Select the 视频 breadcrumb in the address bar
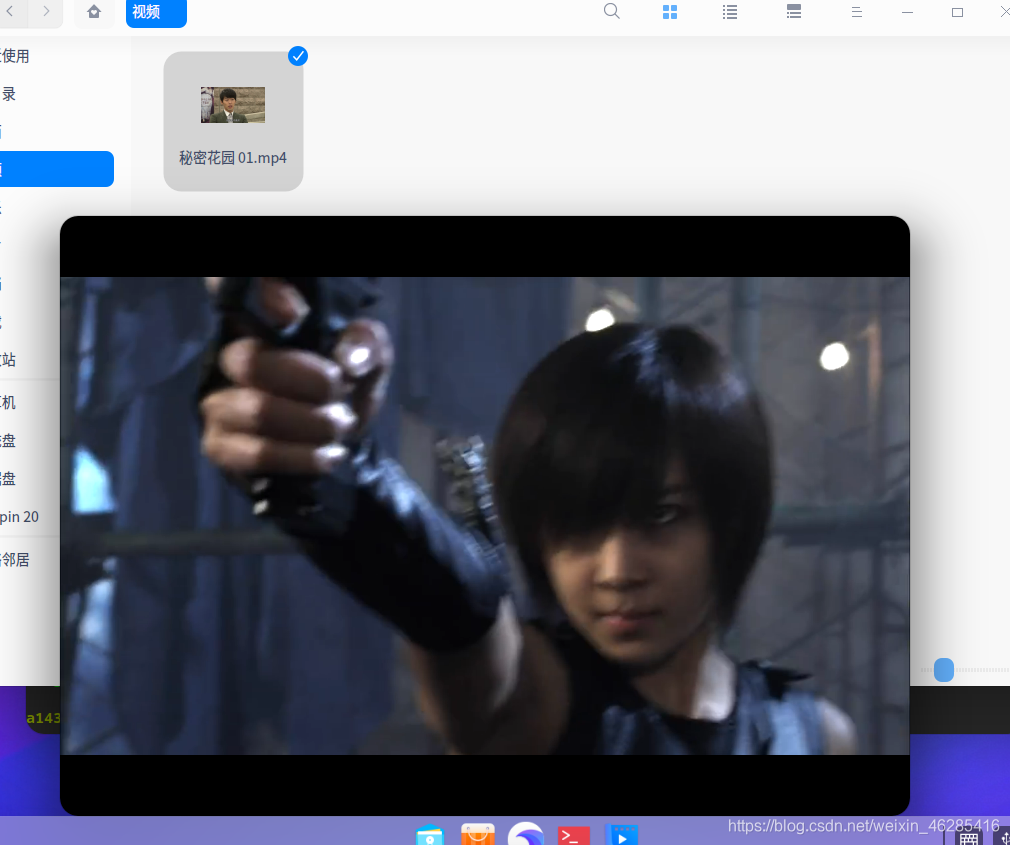 tap(156, 12)
